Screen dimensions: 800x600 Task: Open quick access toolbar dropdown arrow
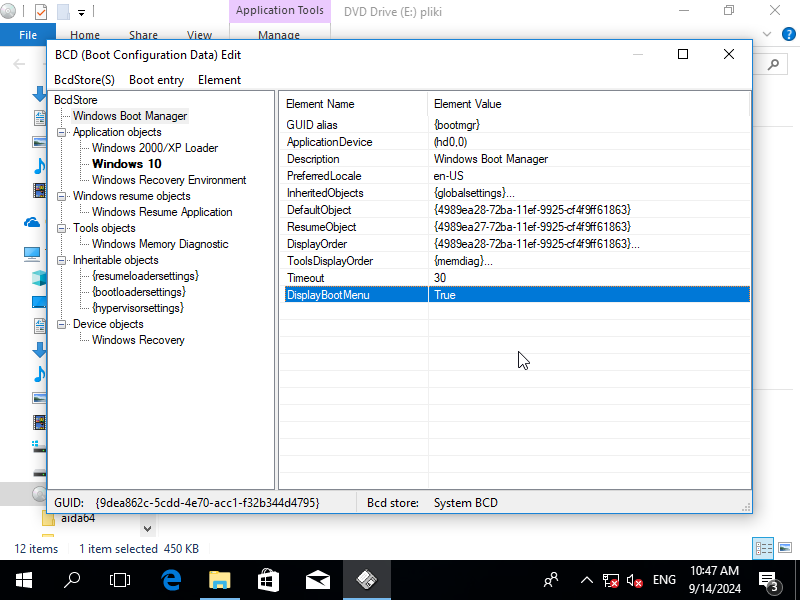pos(81,12)
